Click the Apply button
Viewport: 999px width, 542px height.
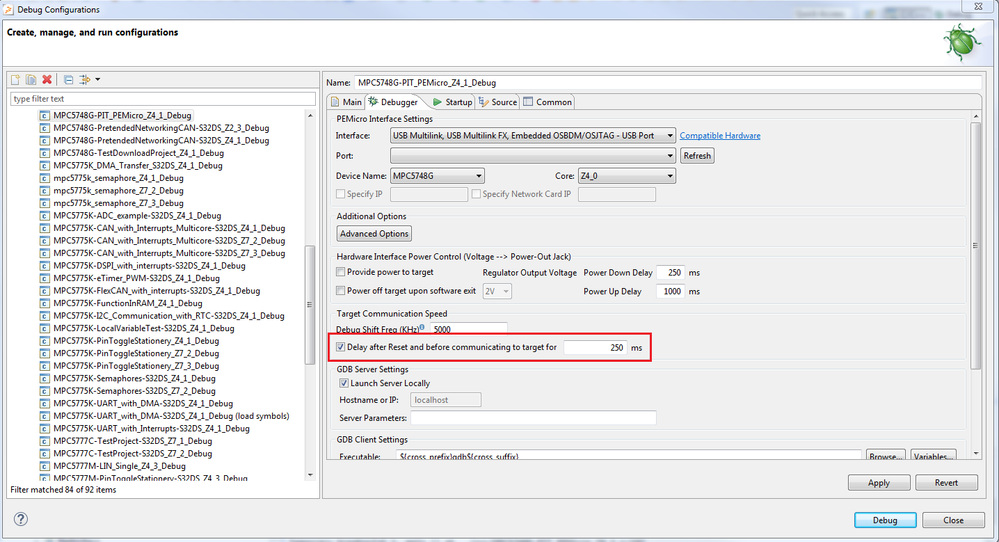pyautogui.click(x=879, y=483)
